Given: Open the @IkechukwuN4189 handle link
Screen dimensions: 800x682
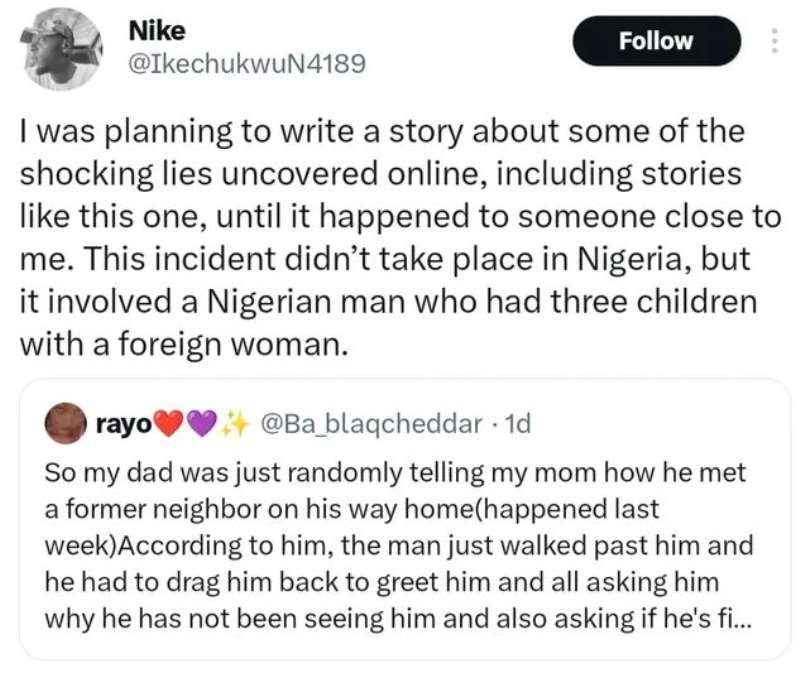Looking at the screenshot, I should coord(247,64).
